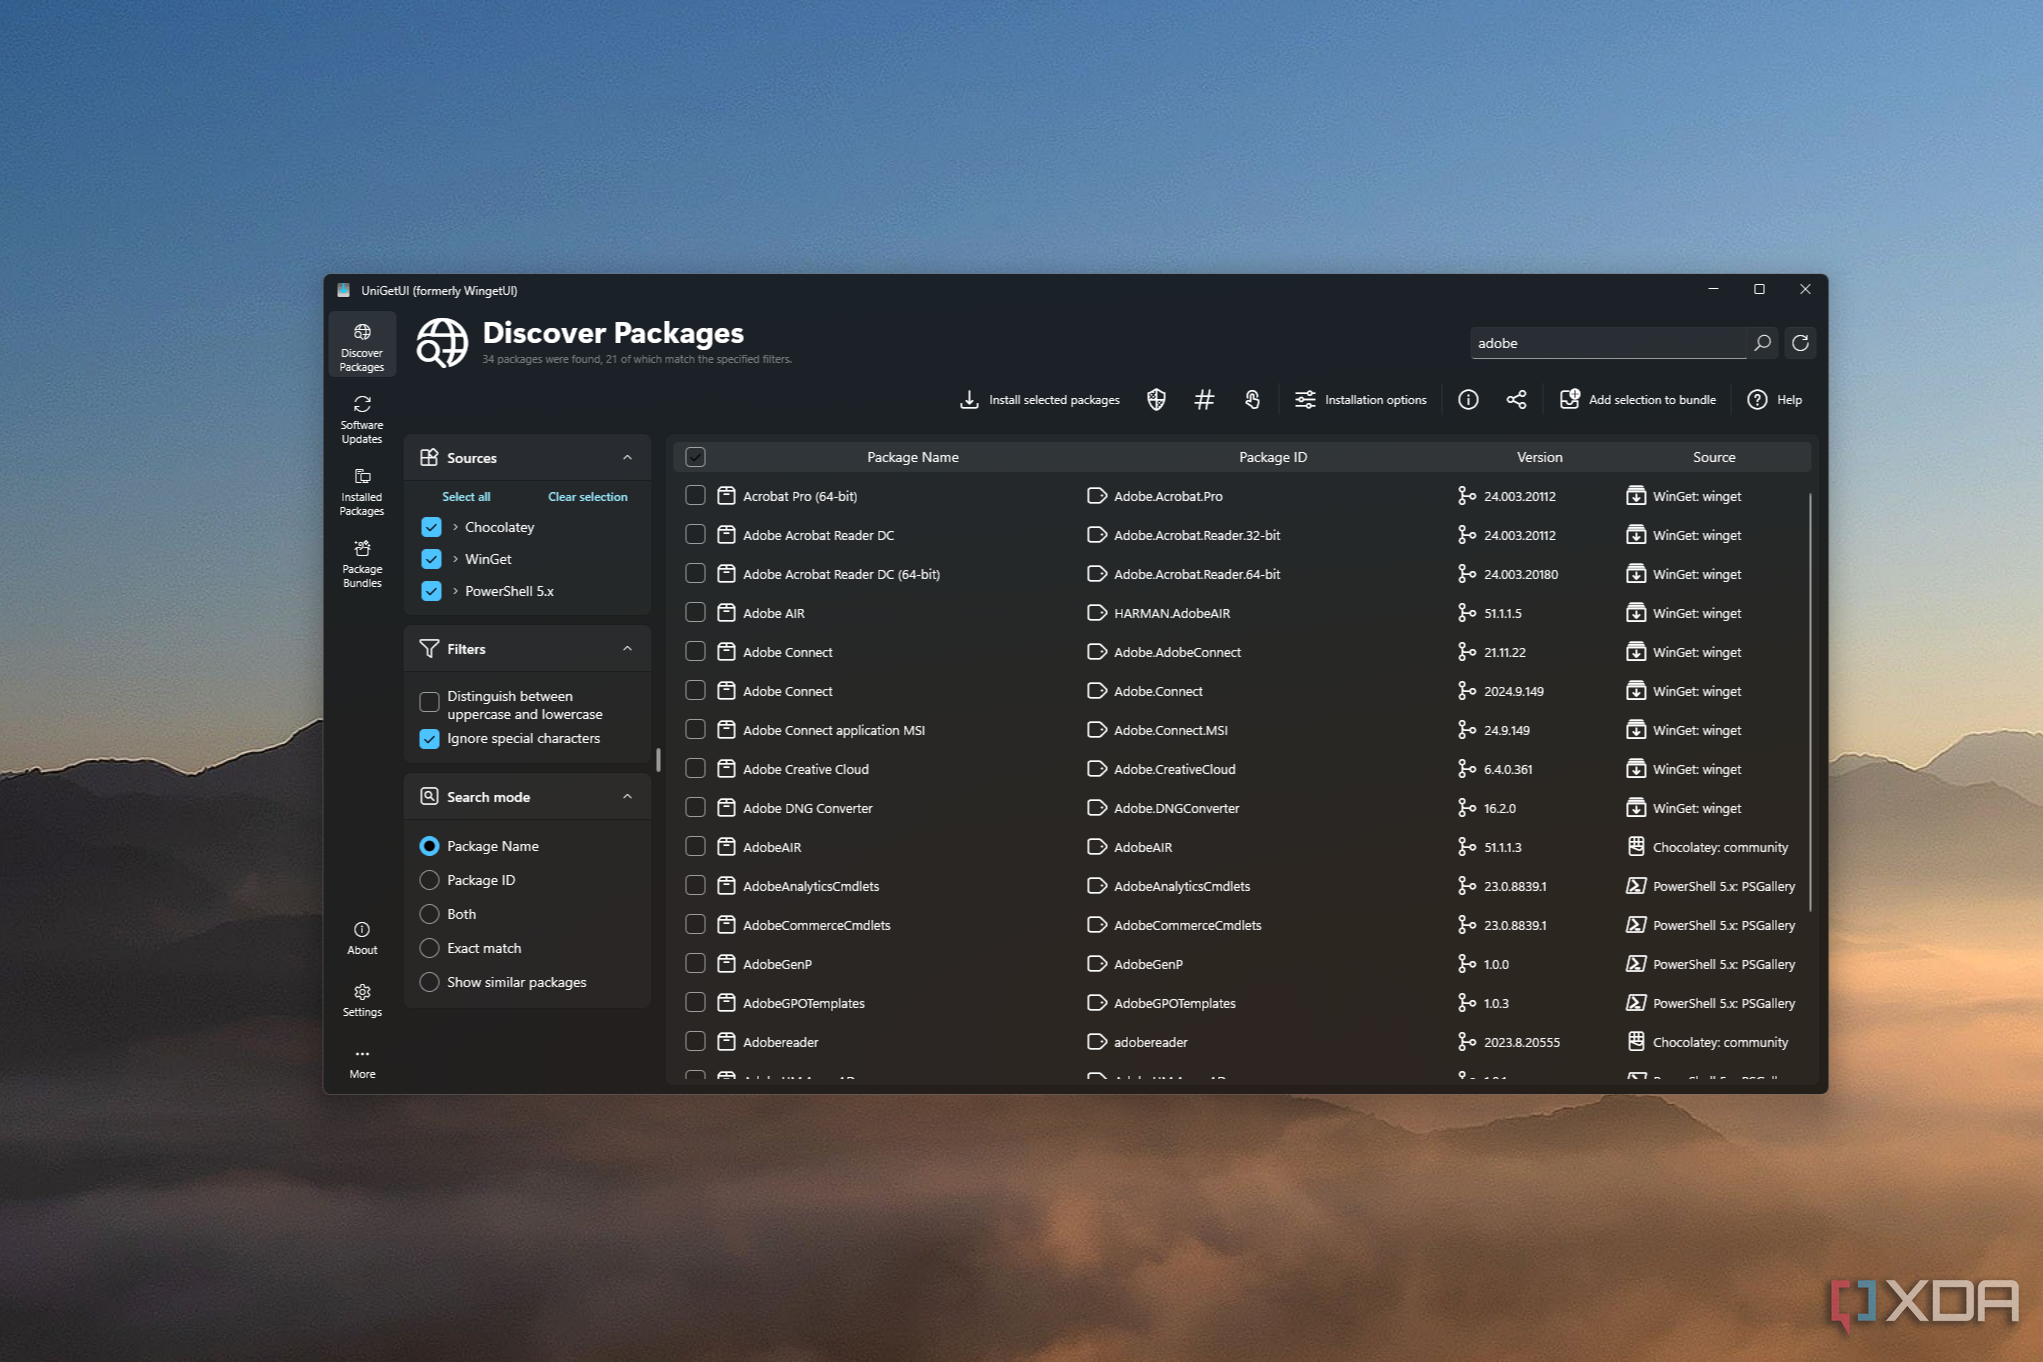The height and width of the screenshot is (1362, 2043).
Task: Open Installation options
Action: click(x=1360, y=400)
